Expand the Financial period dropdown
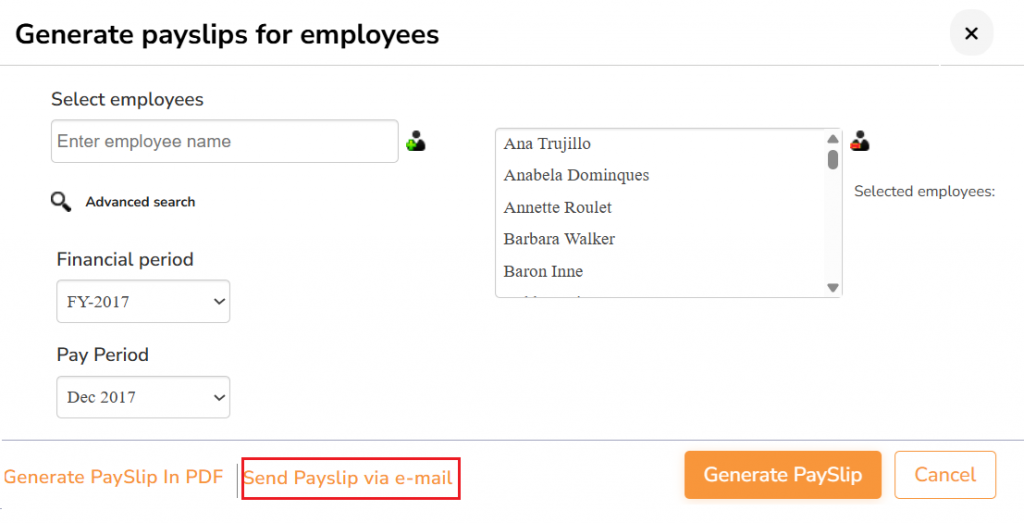This screenshot has height=523, width=1024. (143, 302)
